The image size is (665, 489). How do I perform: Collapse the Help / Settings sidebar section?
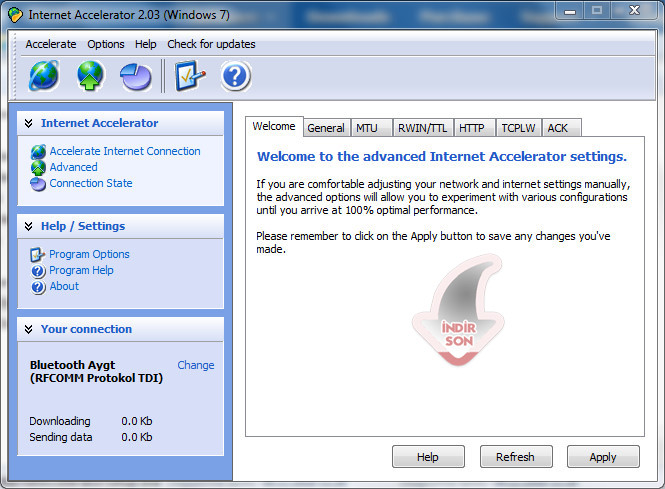click(28, 226)
